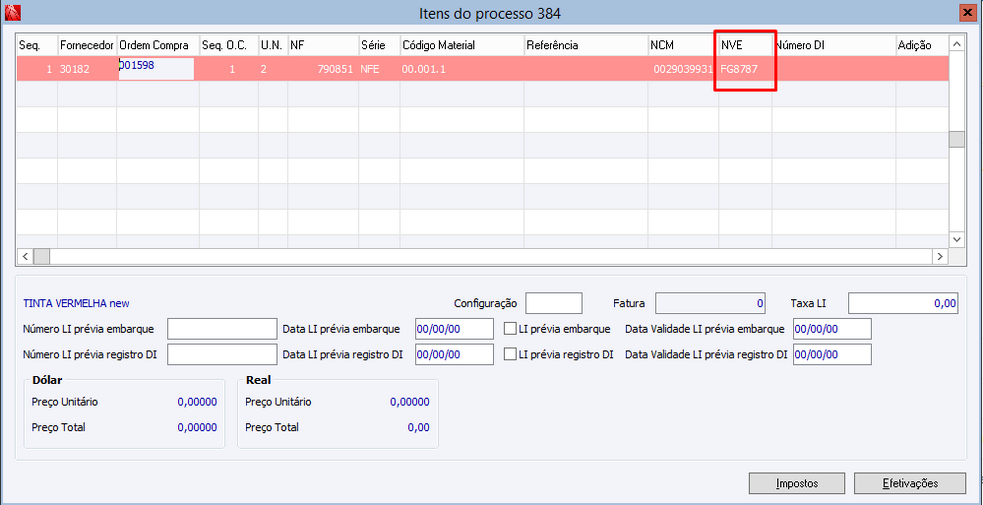Click Data LI prévia embarque date field
Image resolution: width=983 pixels, height=505 pixels.
point(455,328)
